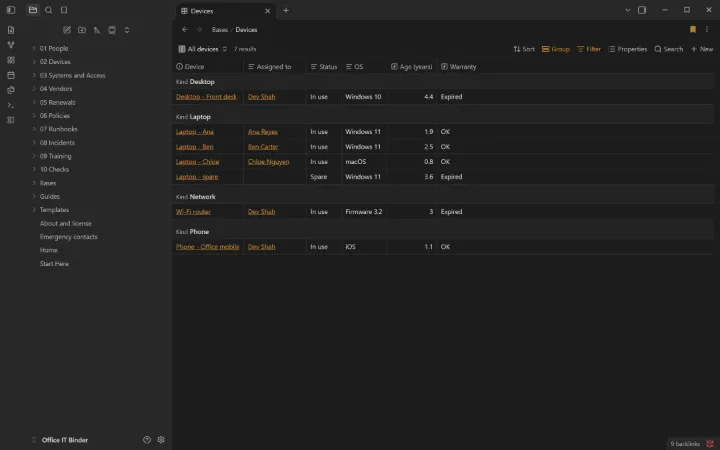Open command palette ribbon icon
The width and height of the screenshot is (720, 450).
point(11,105)
